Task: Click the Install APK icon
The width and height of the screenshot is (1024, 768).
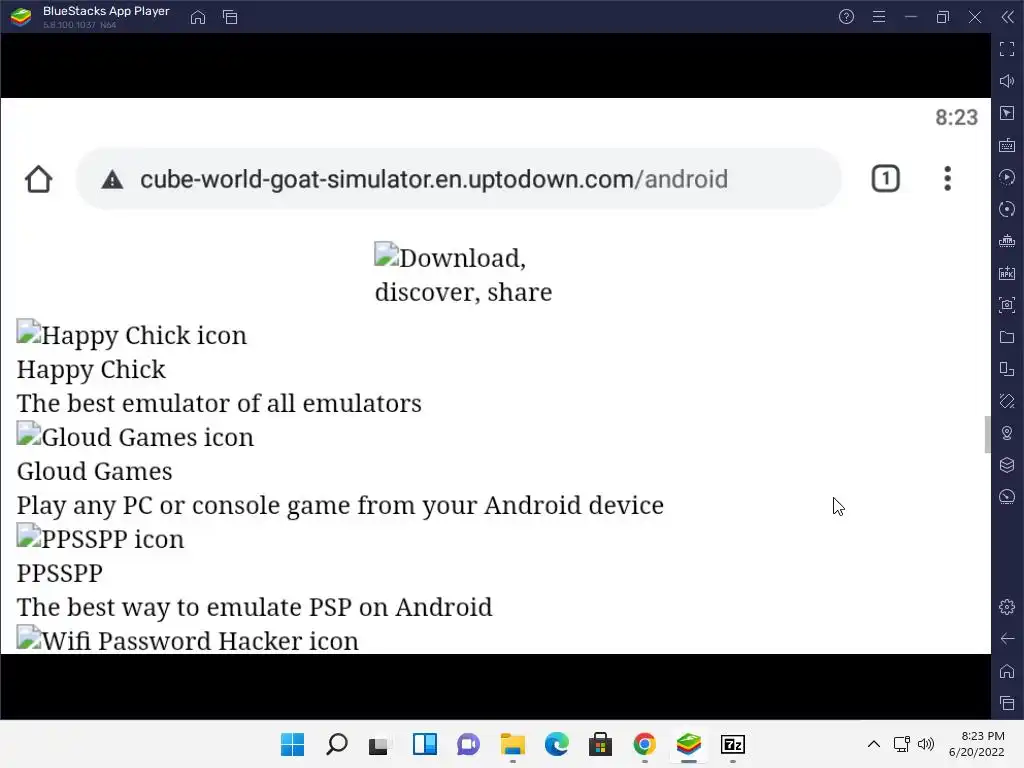Action: click(x=1007, y=273)
